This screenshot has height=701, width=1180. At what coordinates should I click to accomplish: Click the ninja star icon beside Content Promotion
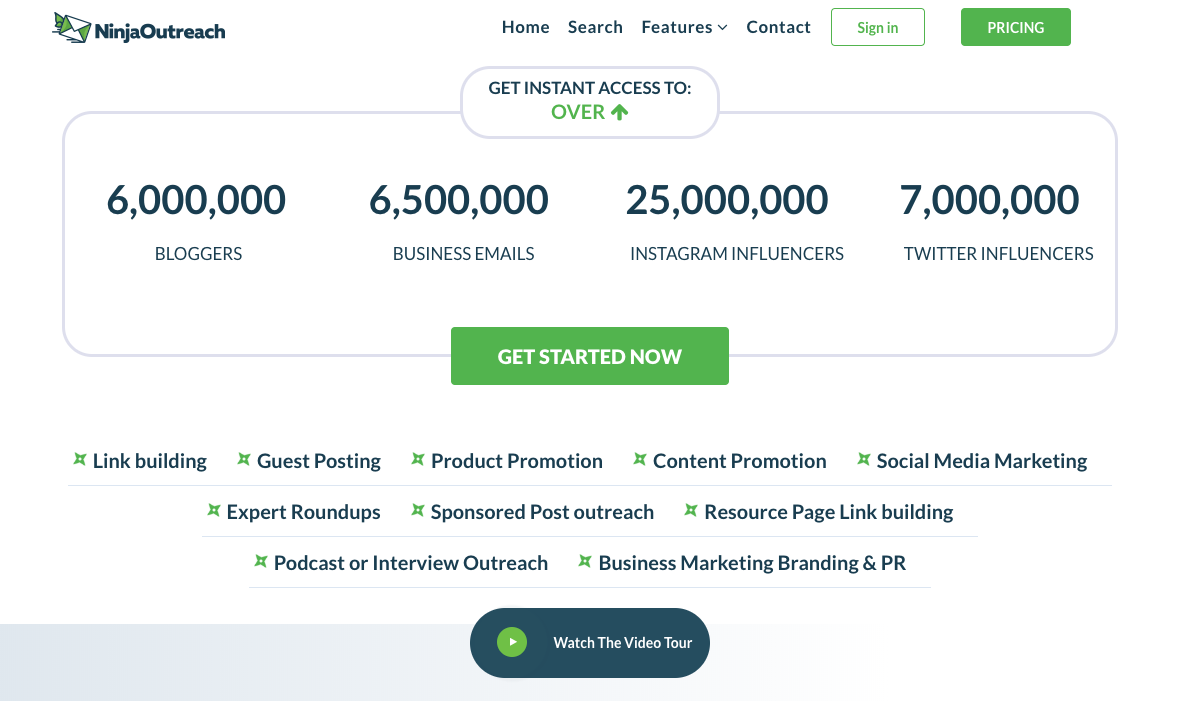click(x=640, y=459)
